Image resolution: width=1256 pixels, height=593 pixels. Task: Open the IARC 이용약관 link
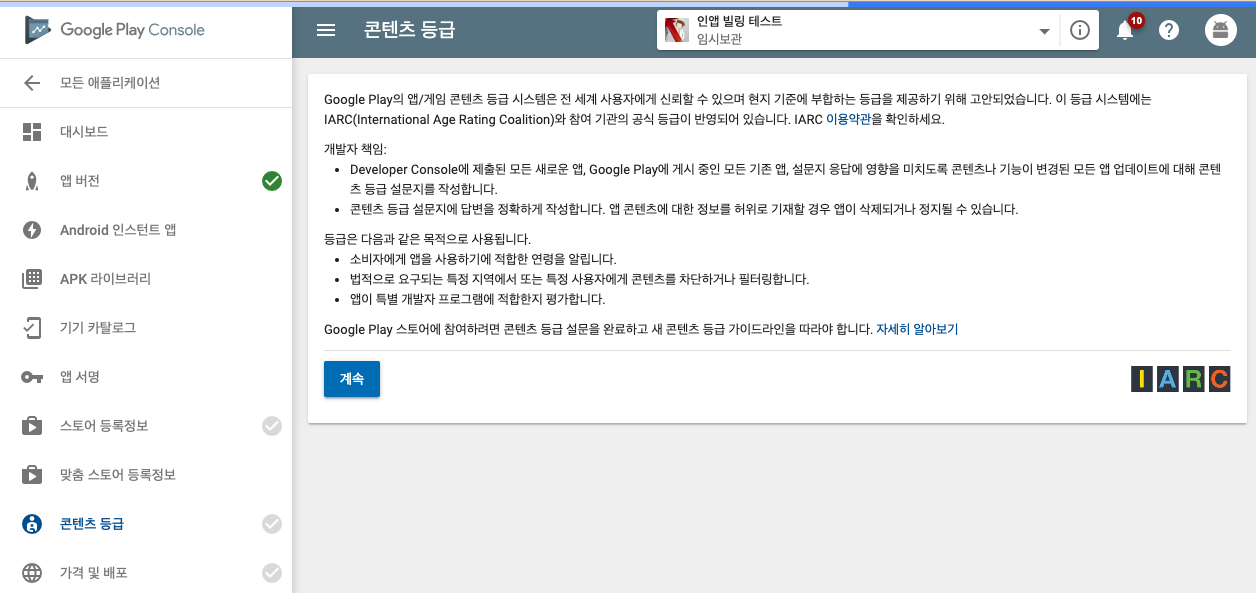[x=850, y=119]
